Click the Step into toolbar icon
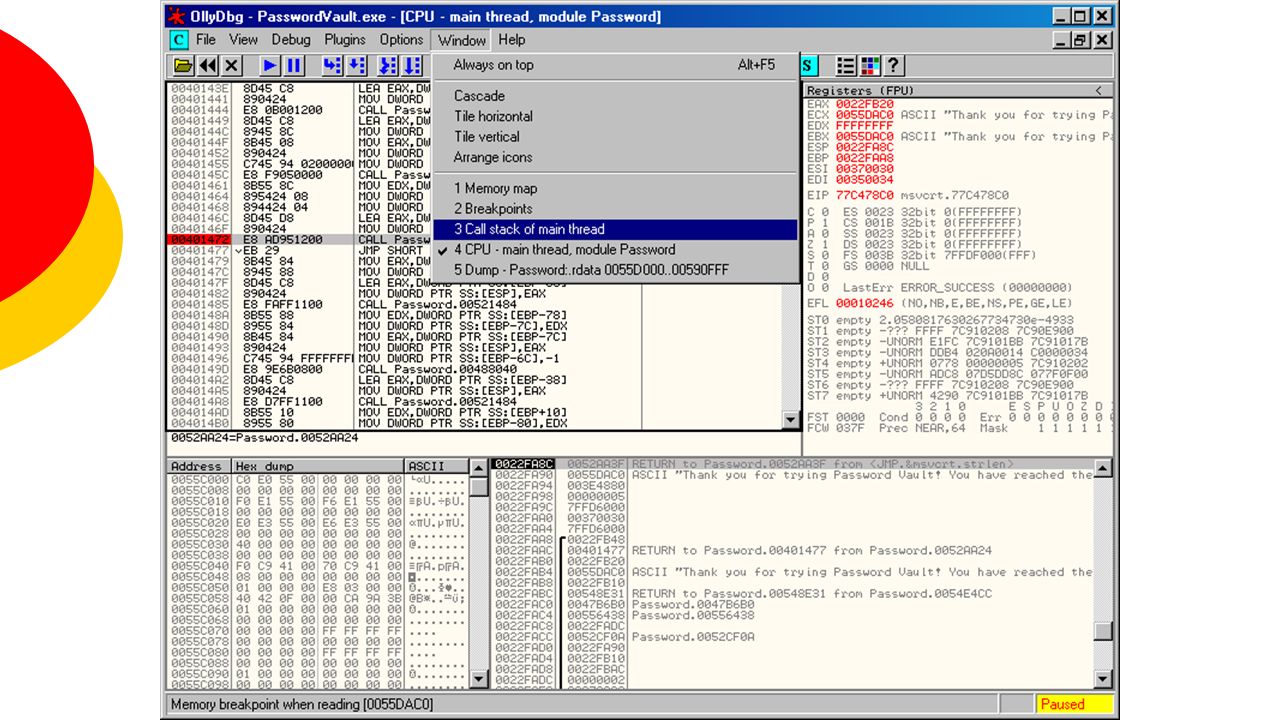Screen dimensions: 1280x720 (332, 65)
